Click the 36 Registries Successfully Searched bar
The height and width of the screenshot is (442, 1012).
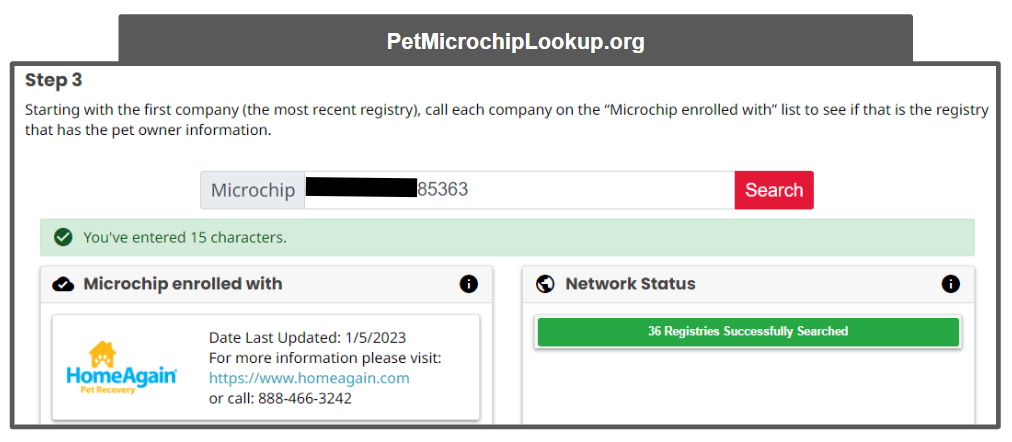[747, 331]
